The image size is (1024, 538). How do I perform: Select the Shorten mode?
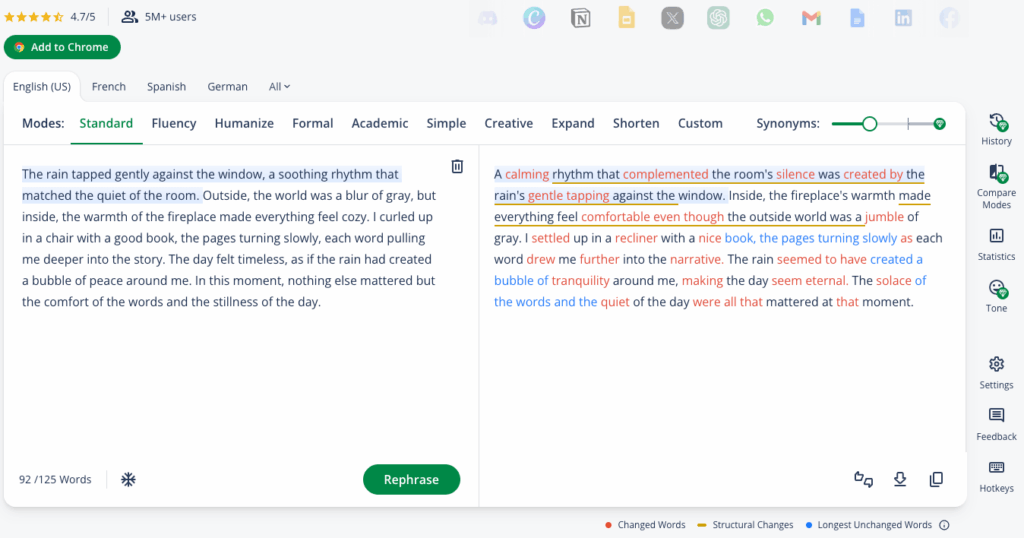[x=635, y=123]
